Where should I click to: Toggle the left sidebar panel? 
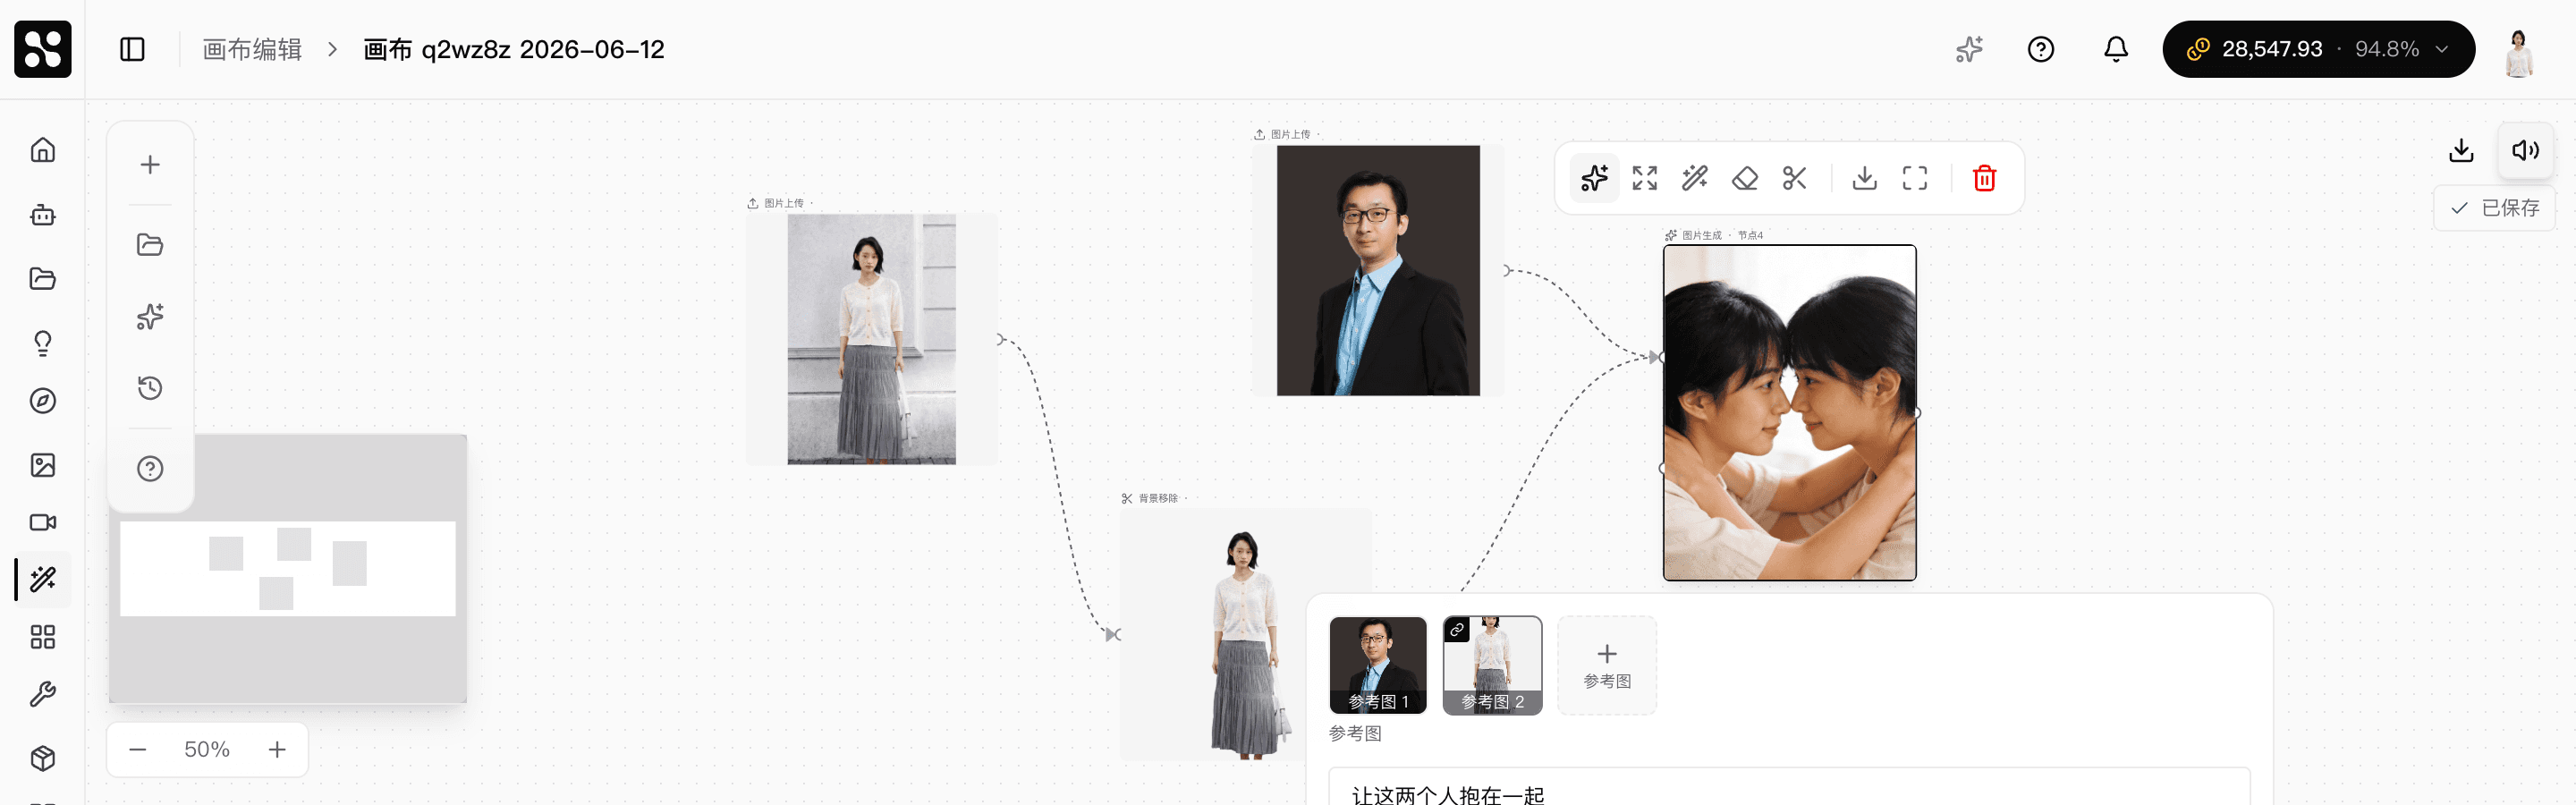(132, 49)
